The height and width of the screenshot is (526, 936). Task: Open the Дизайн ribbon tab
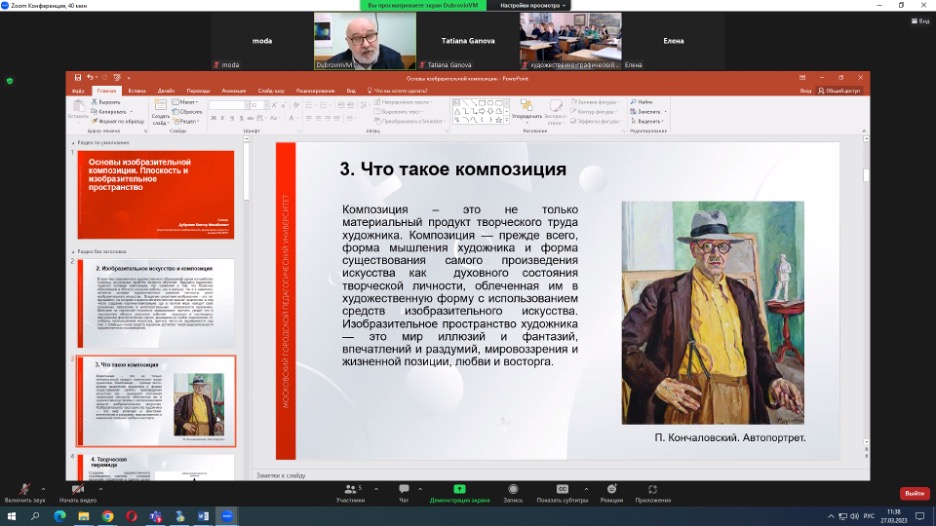coord(166,90)
